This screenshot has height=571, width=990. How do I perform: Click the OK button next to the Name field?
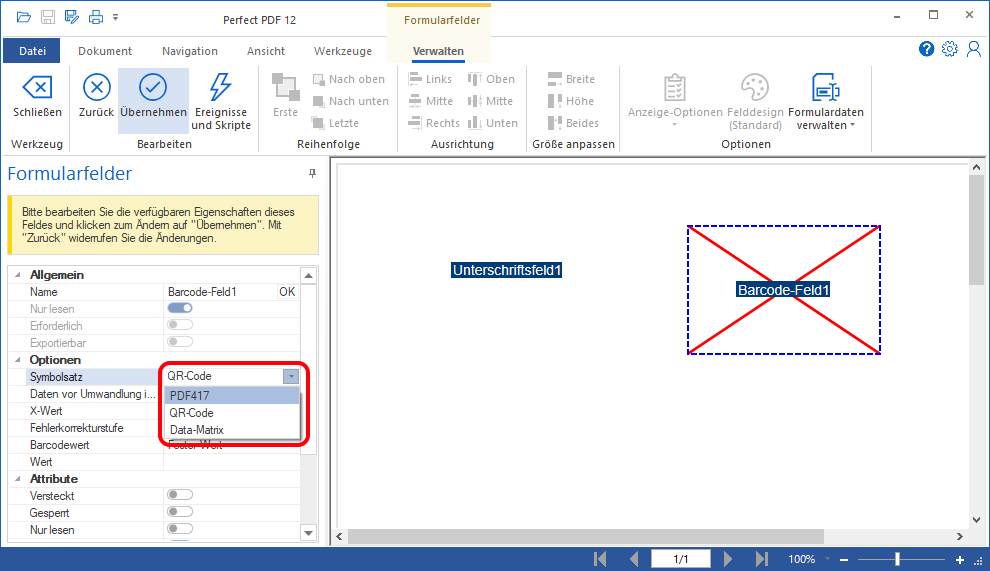tap(287, 292)
